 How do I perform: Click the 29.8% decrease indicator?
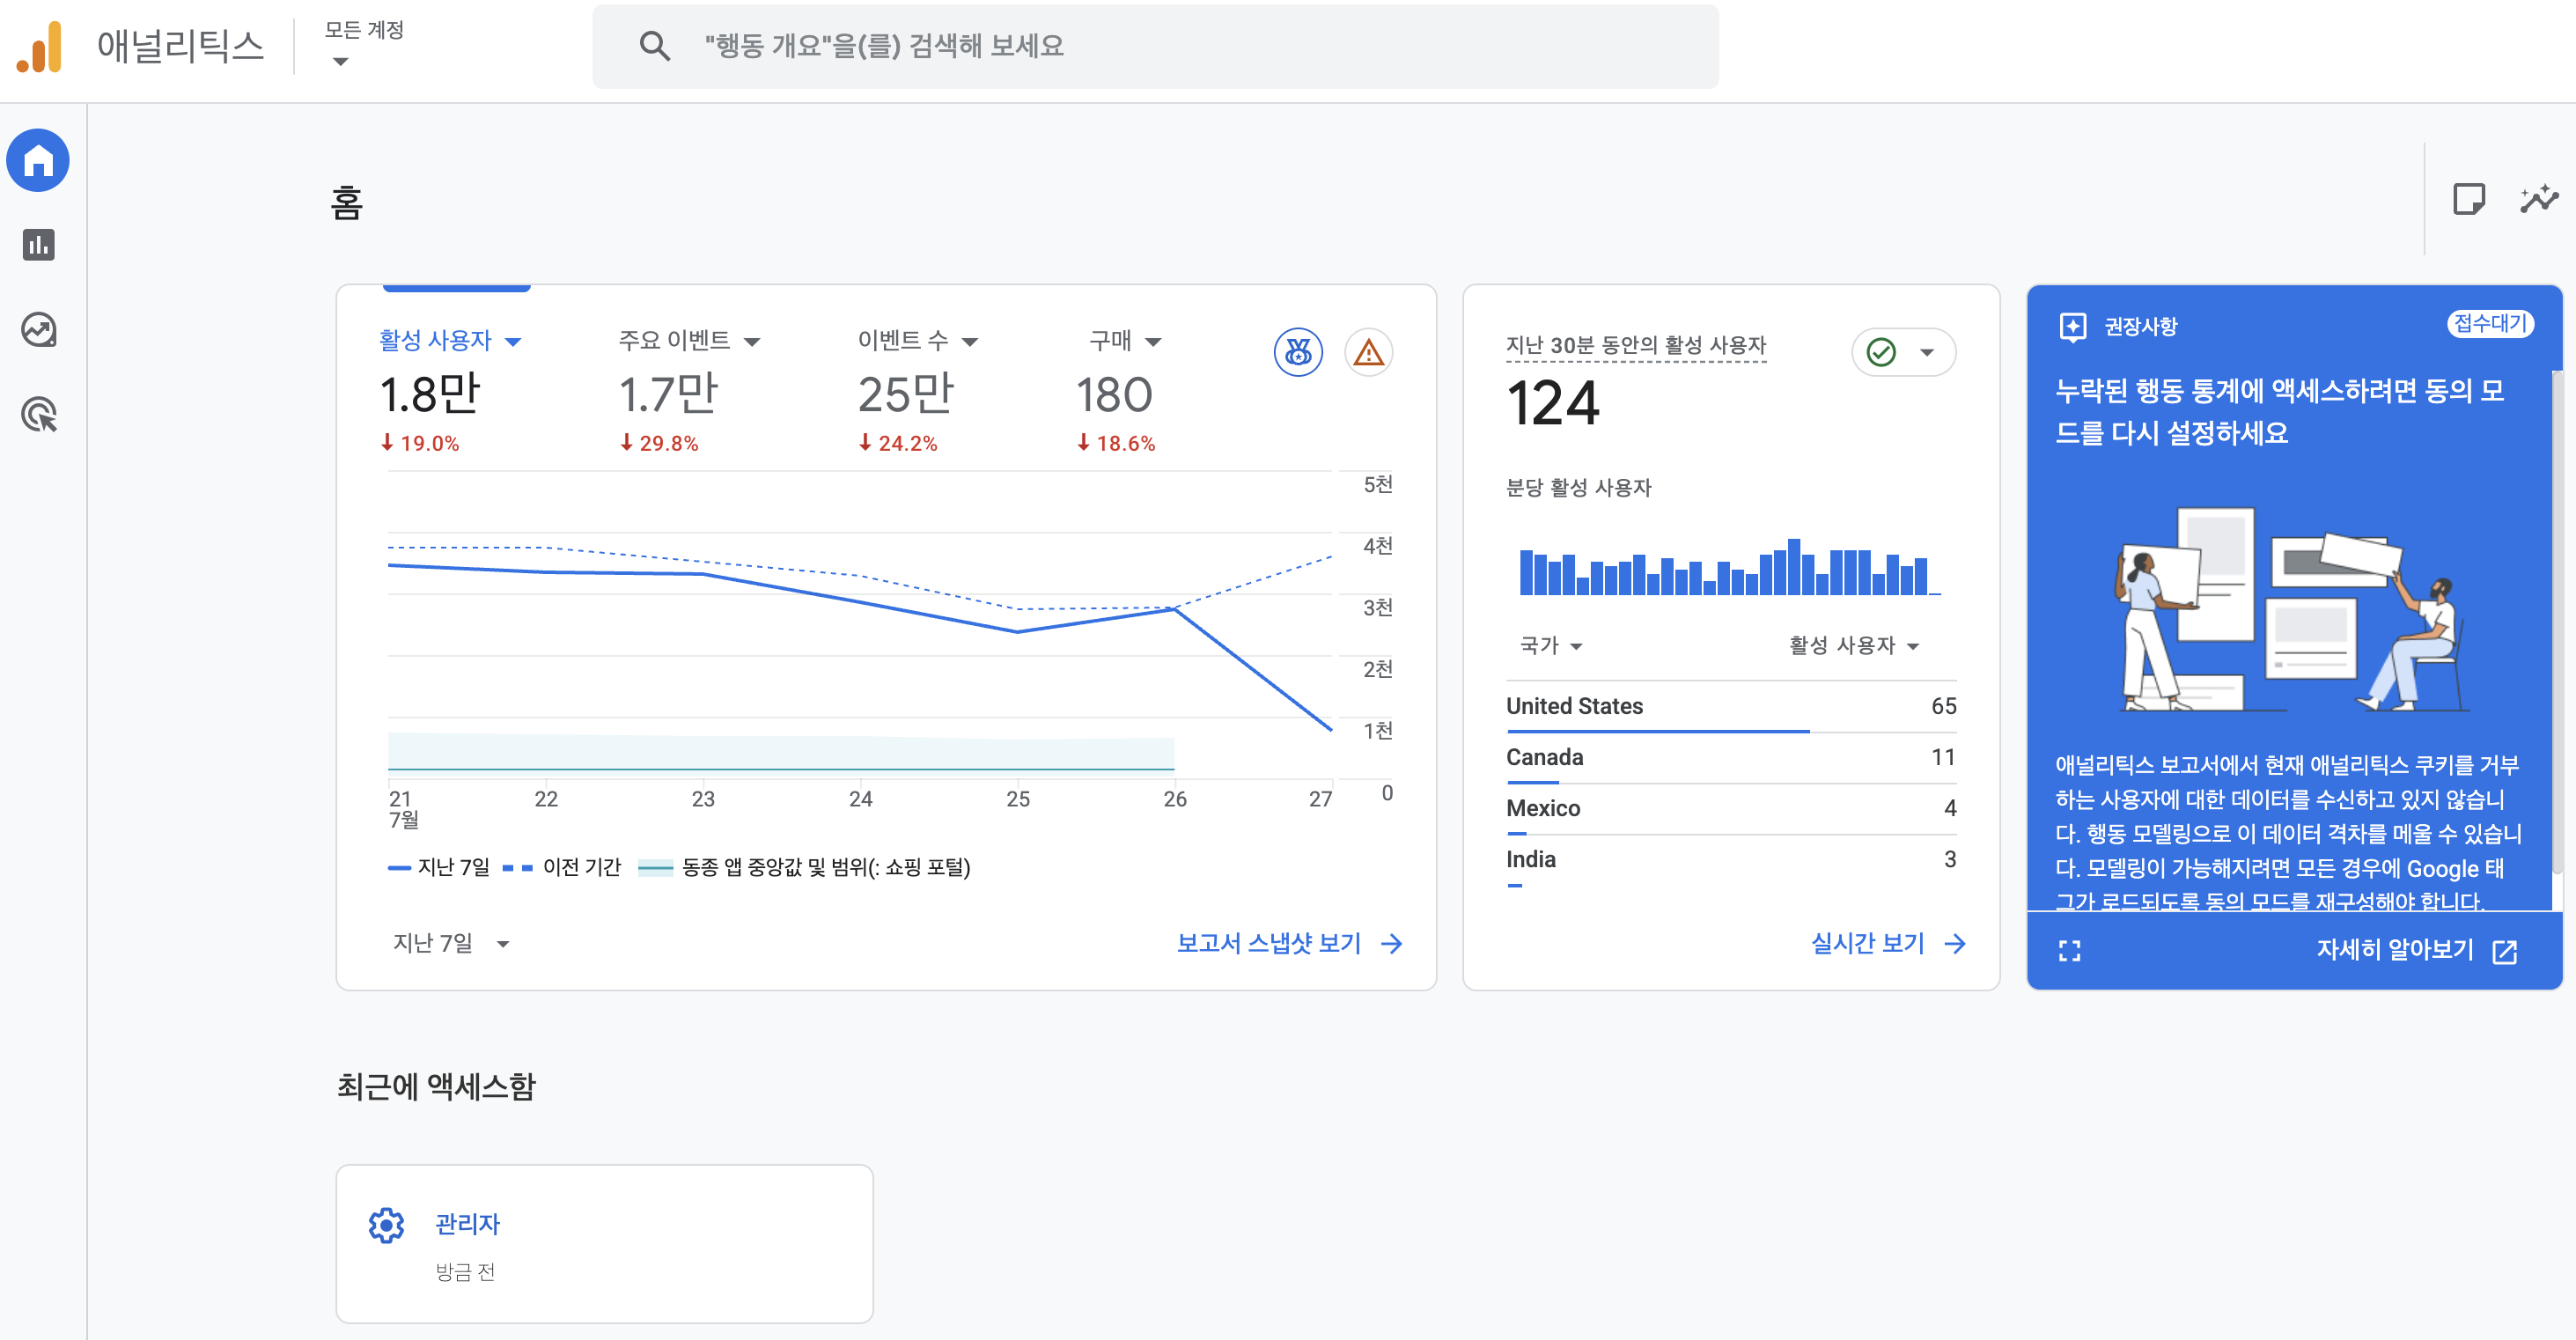pos(658,443)
